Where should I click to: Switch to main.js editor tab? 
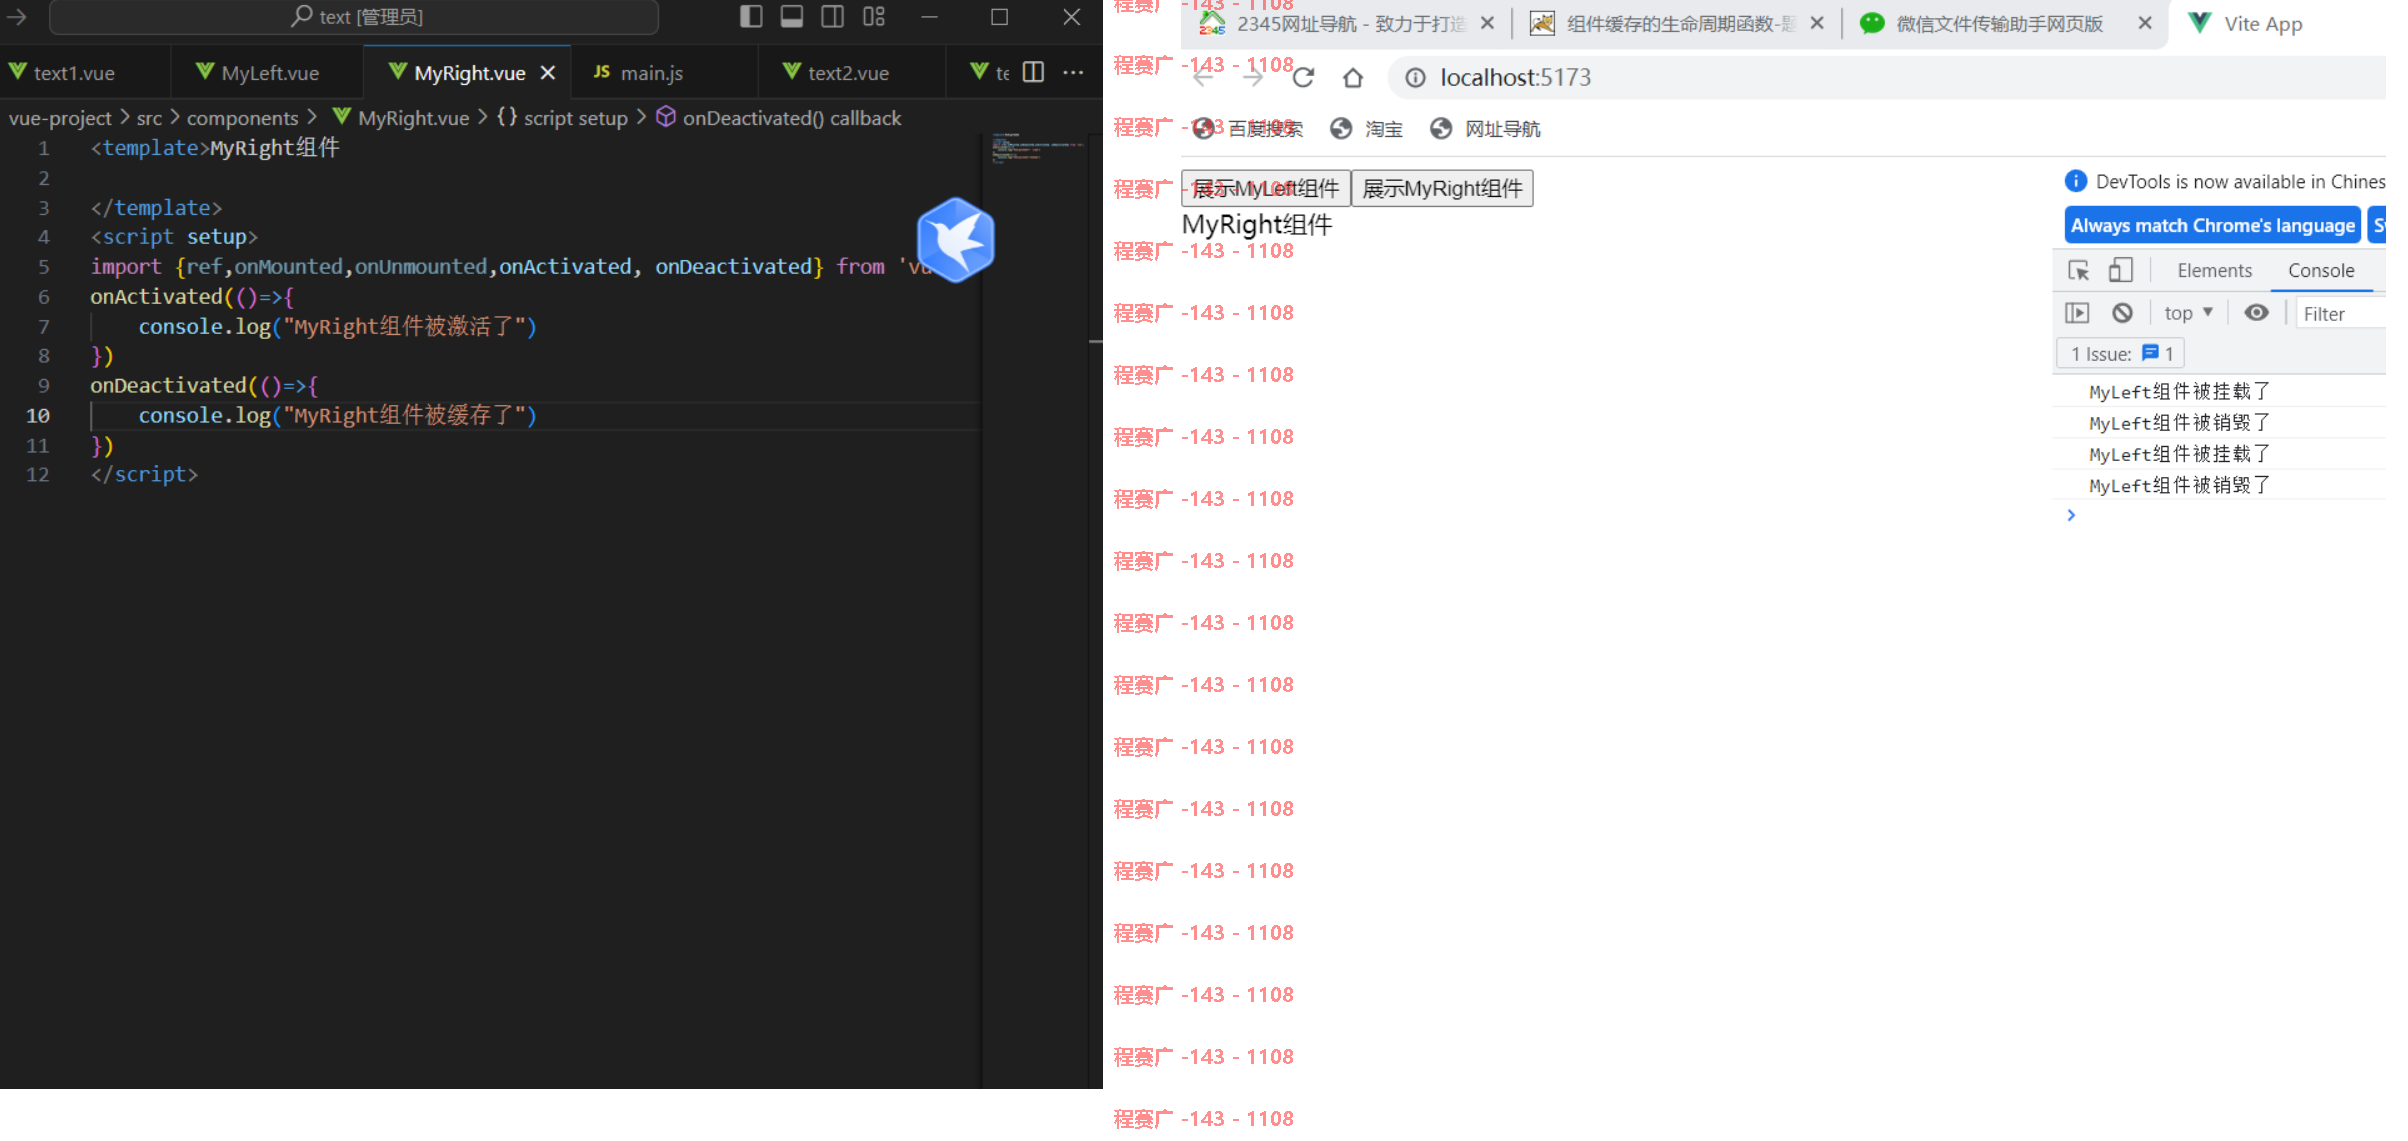click(x=652, y=73)
